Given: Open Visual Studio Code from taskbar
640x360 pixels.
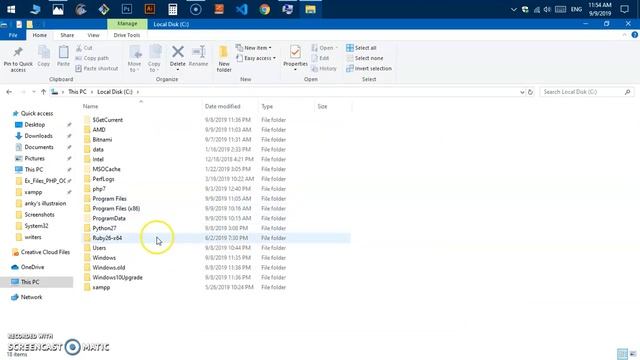Looking at the screenshot, I should coord(242,9).
